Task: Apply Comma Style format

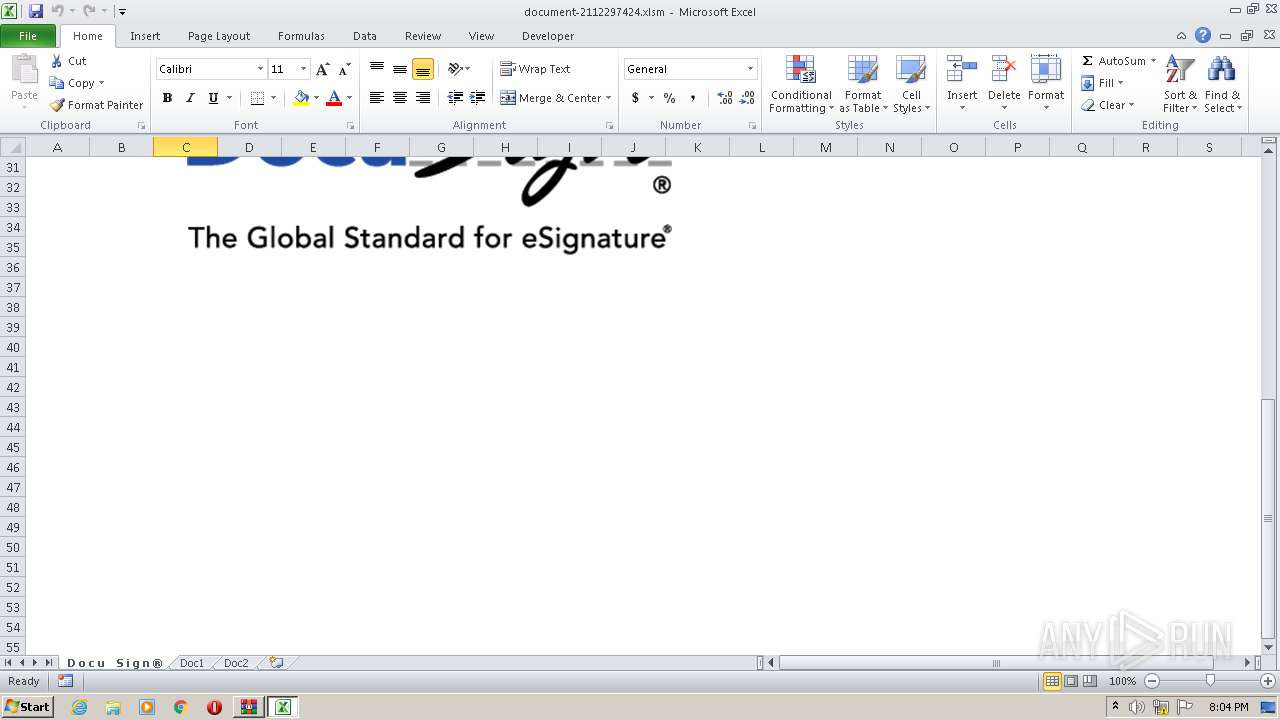Action: [692, 98]
